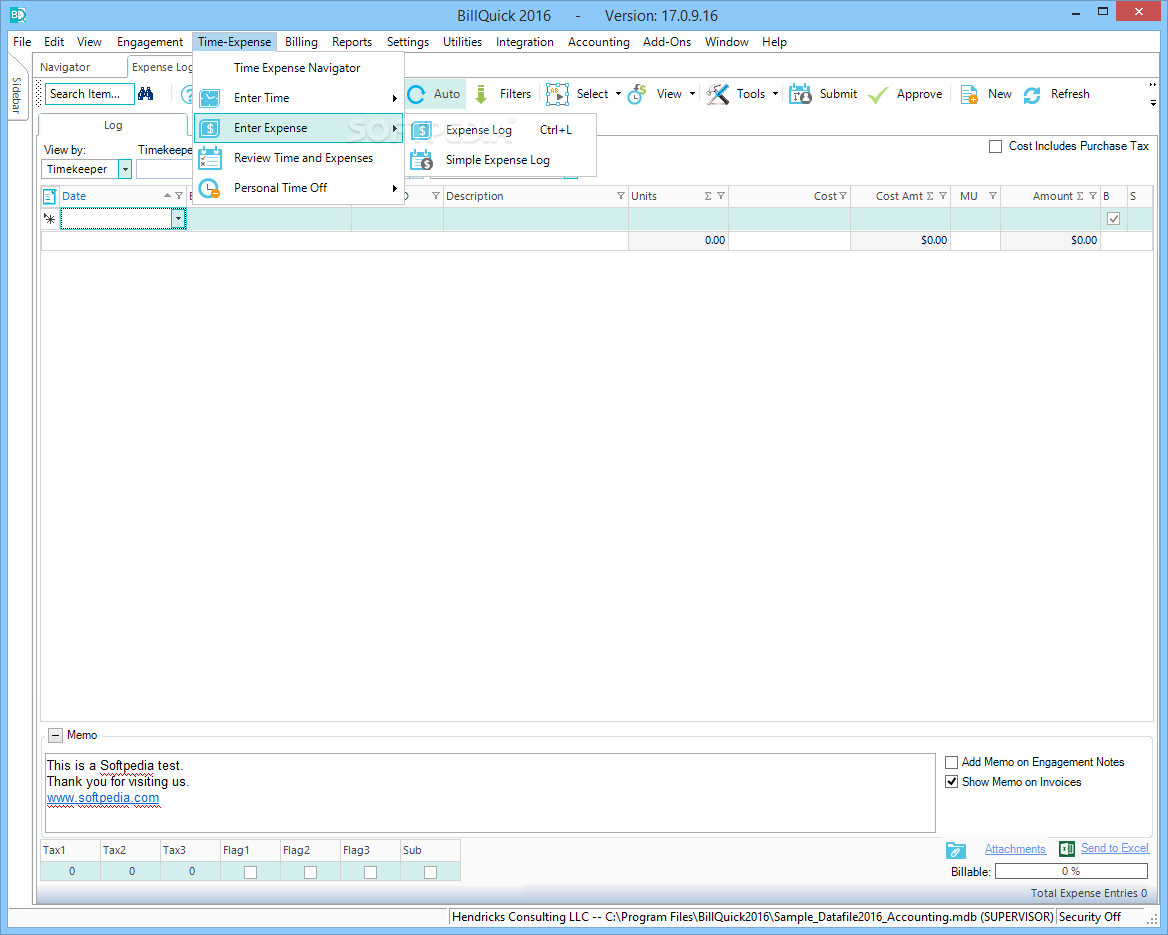Click the Search Item input field
Viewport: 1168px width, 935px height.
pyautogui.click(x=89, y=94)
